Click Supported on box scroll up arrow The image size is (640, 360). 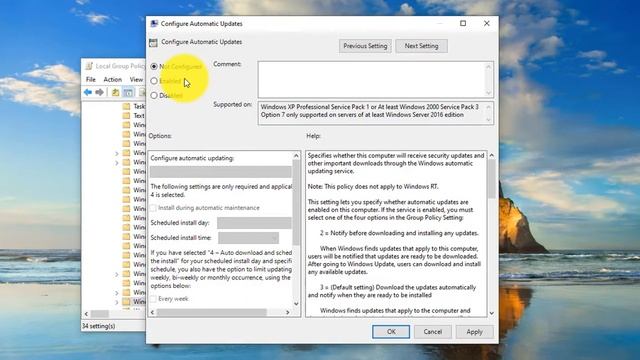[488, 107]
